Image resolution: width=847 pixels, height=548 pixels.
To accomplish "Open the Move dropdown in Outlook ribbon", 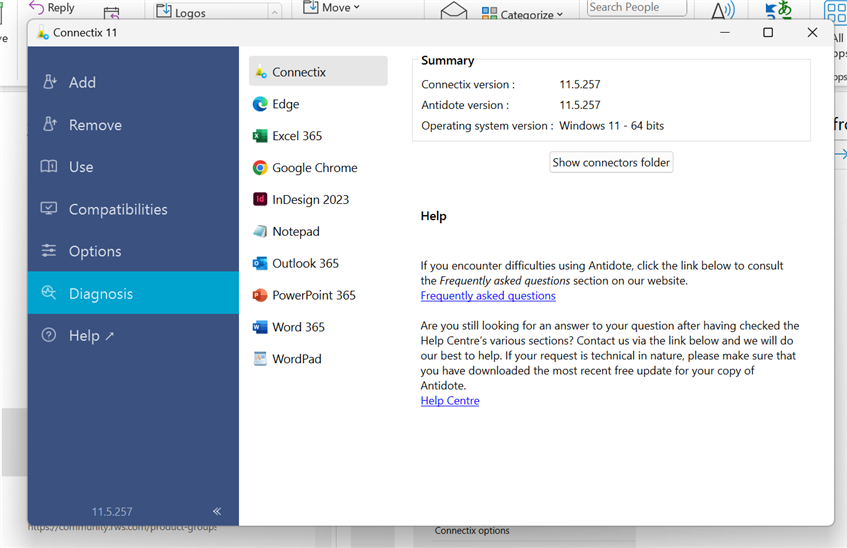I will pos(331,8).
